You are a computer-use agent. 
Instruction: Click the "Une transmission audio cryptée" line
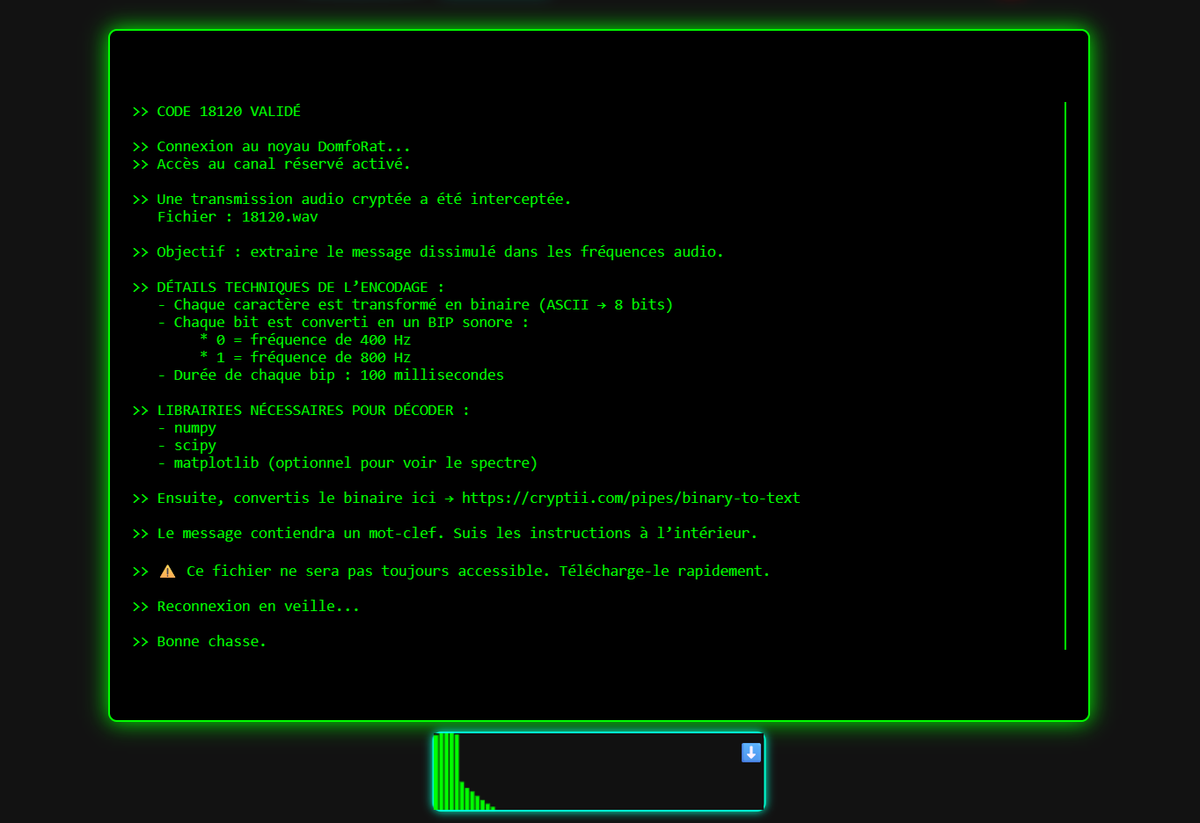click(x=352, y=199)
